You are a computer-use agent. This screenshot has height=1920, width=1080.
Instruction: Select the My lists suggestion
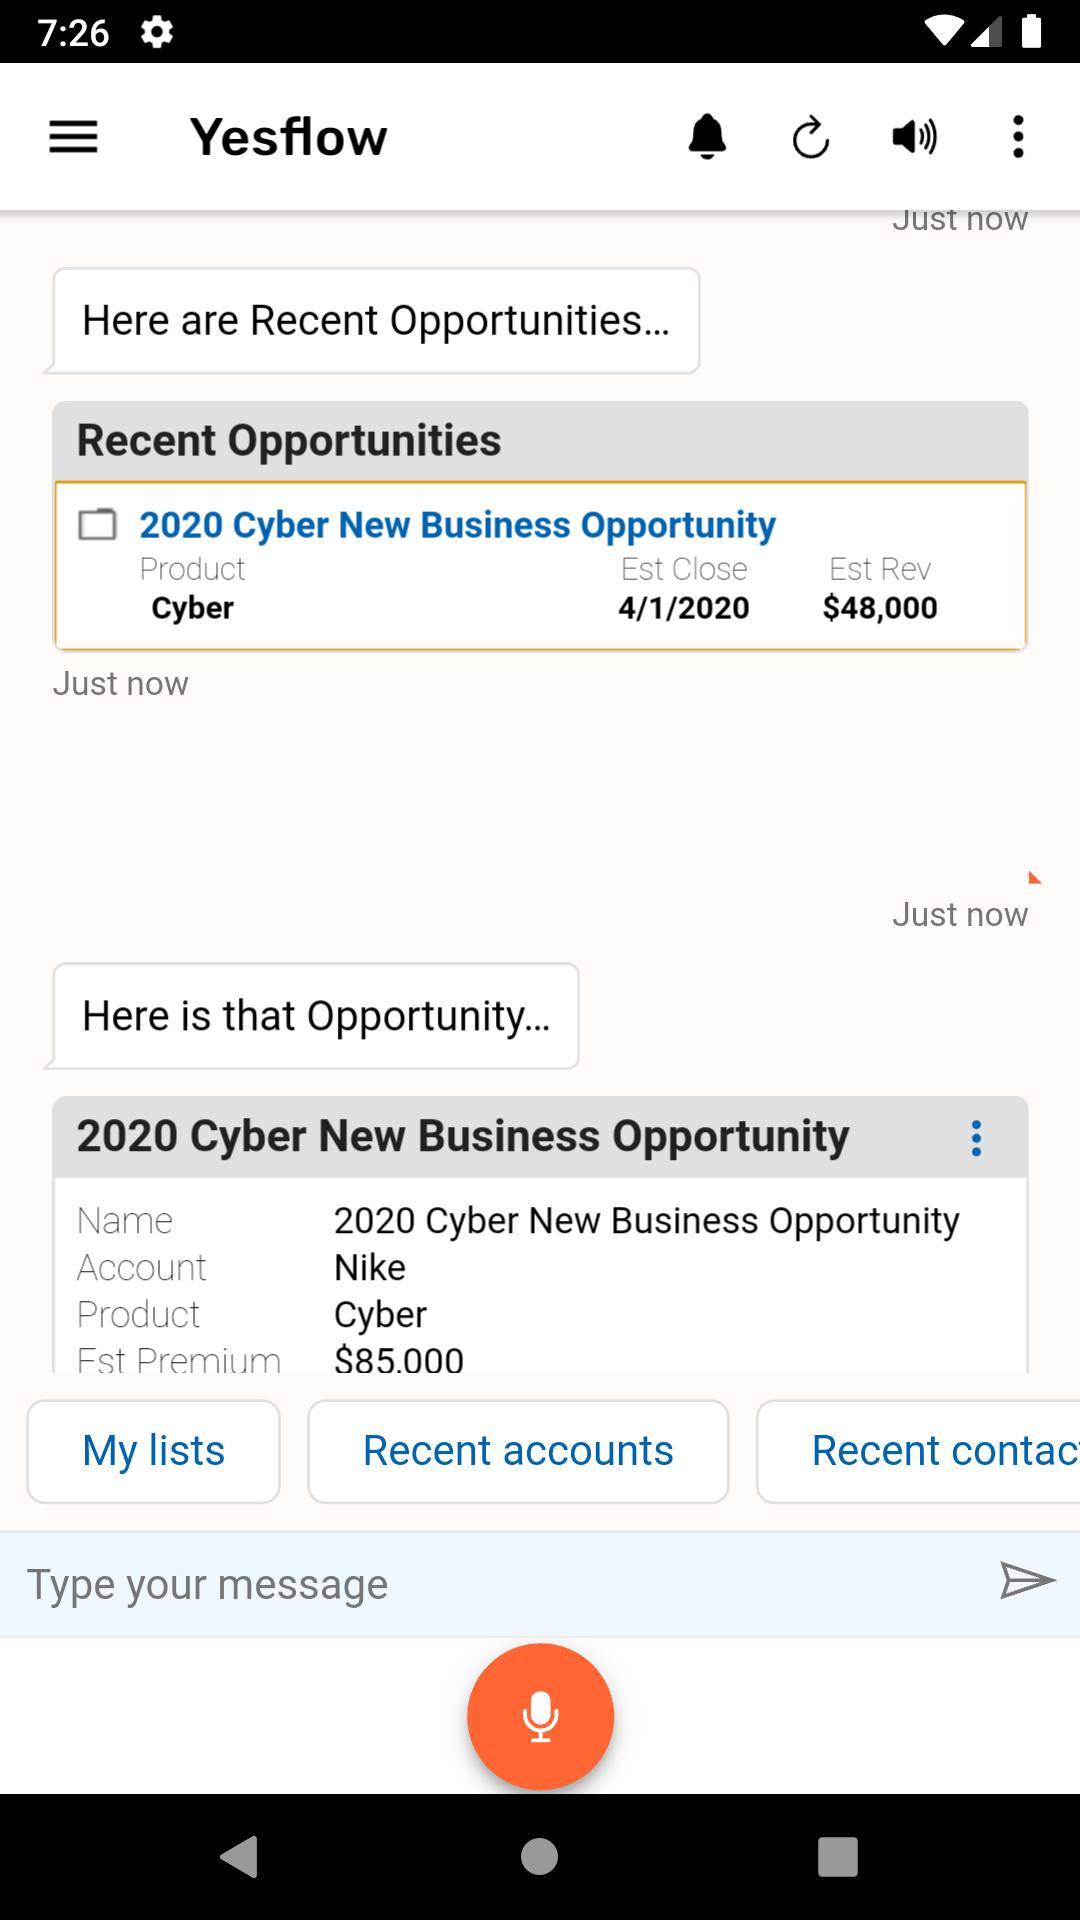tap(153, 1451)
